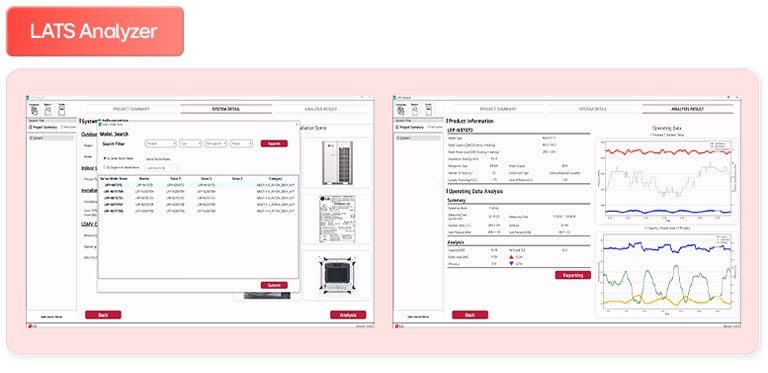
Task: Click Add System in left window system tree
Action: (x=68, y=127)
